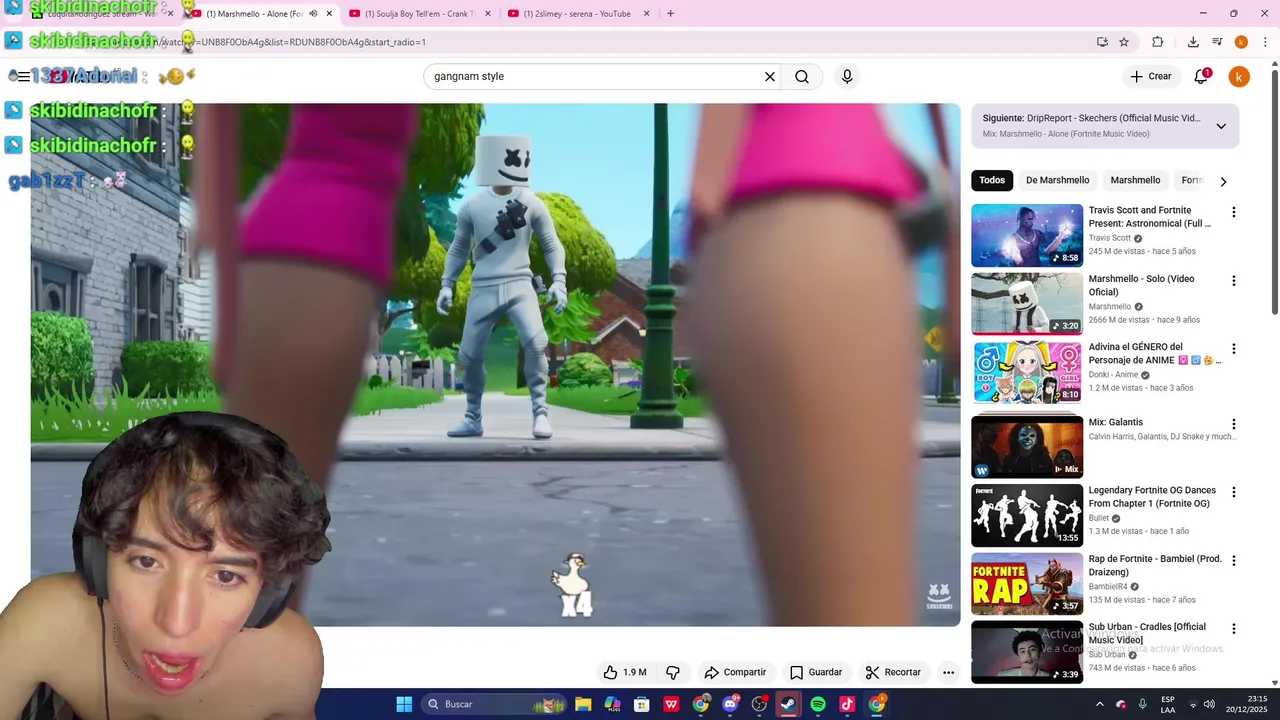Click the Mix: Galantis thumbnail

[1027, 447]
